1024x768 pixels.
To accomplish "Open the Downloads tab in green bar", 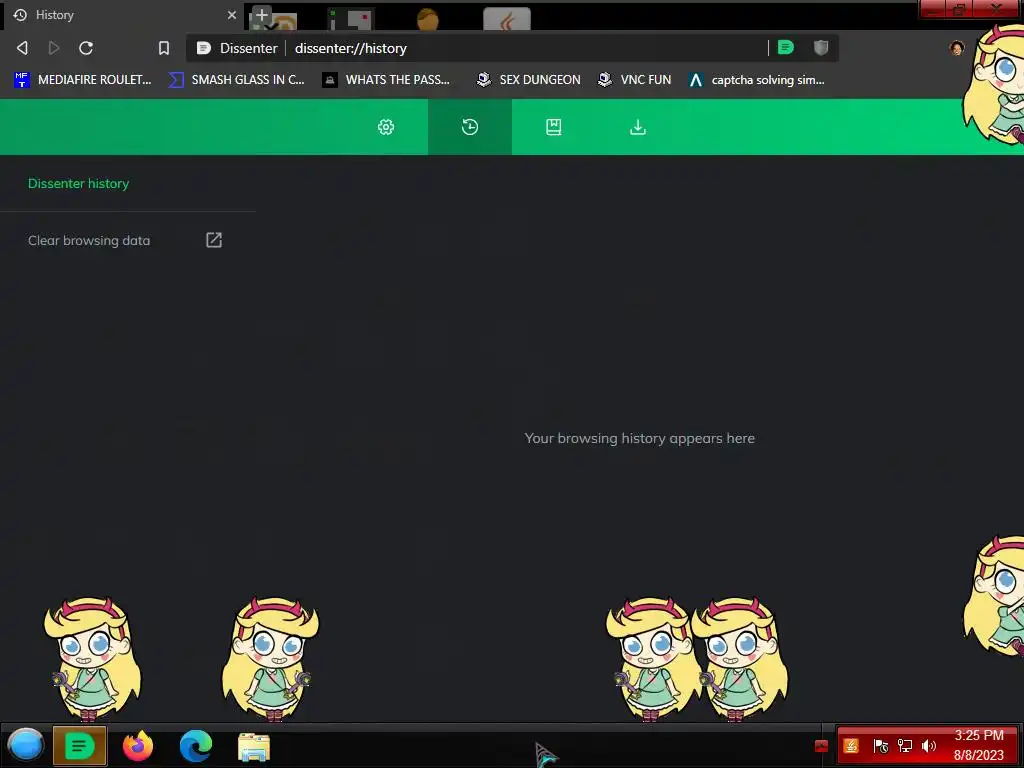I will 638,127.
